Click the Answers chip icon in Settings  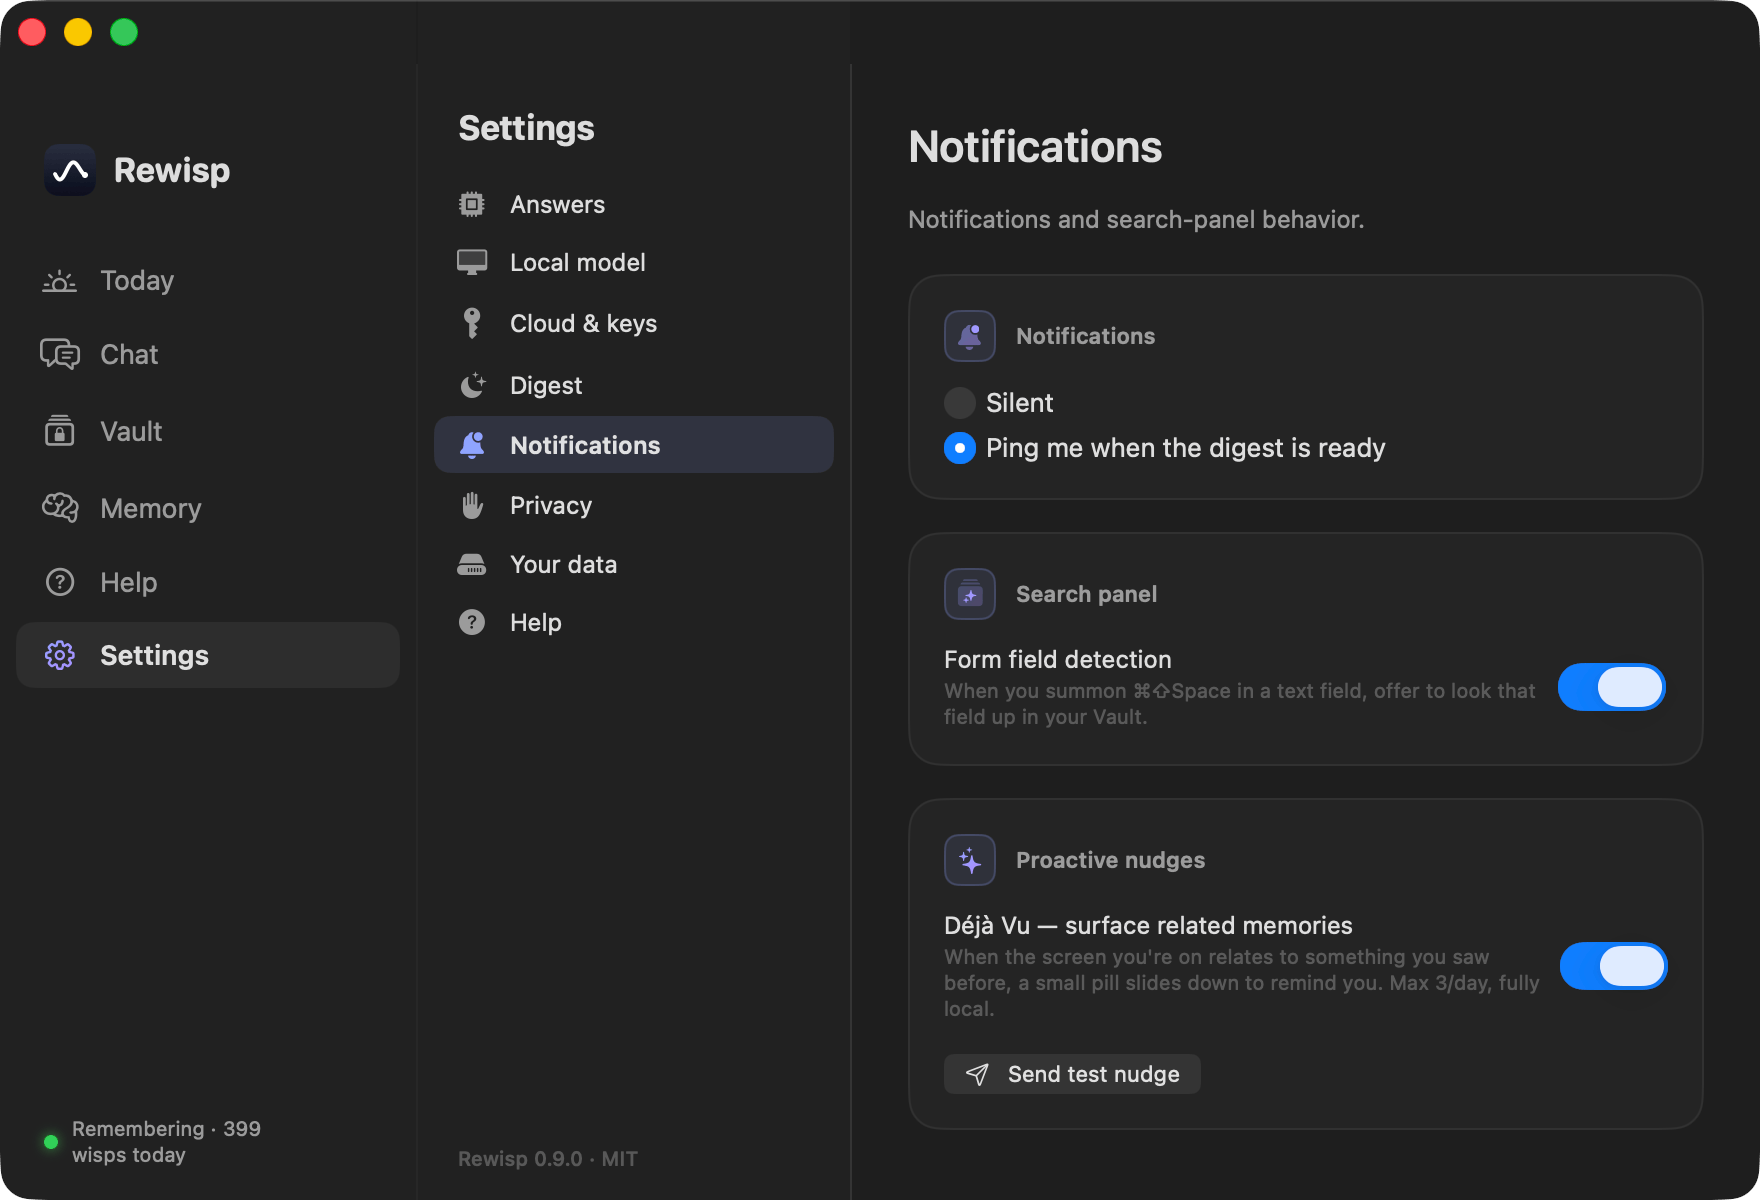472,204
